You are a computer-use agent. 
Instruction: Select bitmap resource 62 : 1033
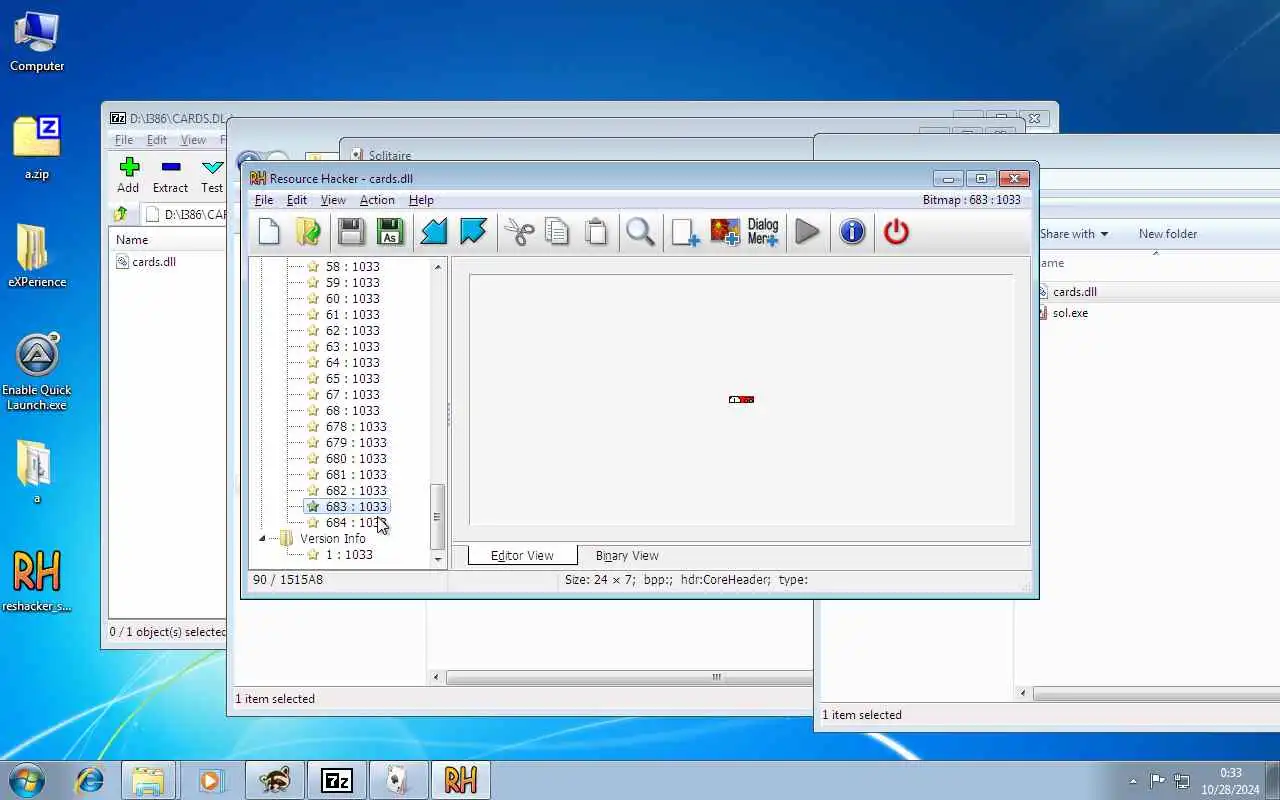(352, 331)
